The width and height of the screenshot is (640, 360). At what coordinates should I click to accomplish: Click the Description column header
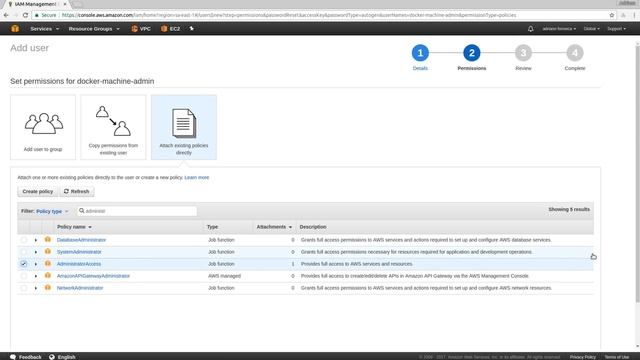point(313,227)
